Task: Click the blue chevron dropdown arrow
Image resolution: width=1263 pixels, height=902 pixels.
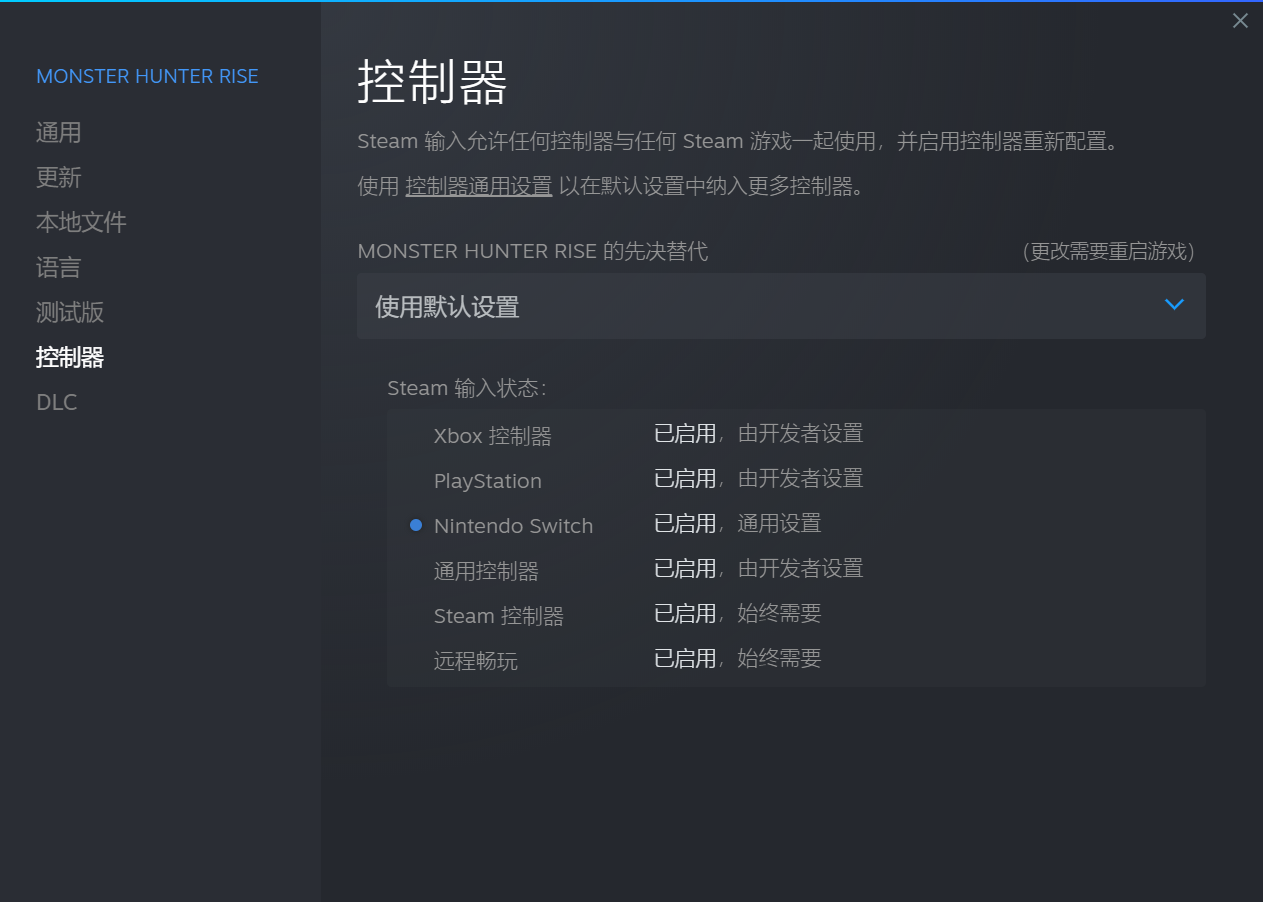Action: click(x=1174, y=305)
